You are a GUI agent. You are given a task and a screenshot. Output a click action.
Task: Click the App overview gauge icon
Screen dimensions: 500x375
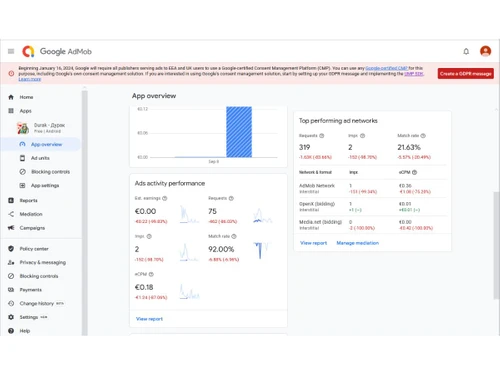(22, 144)
